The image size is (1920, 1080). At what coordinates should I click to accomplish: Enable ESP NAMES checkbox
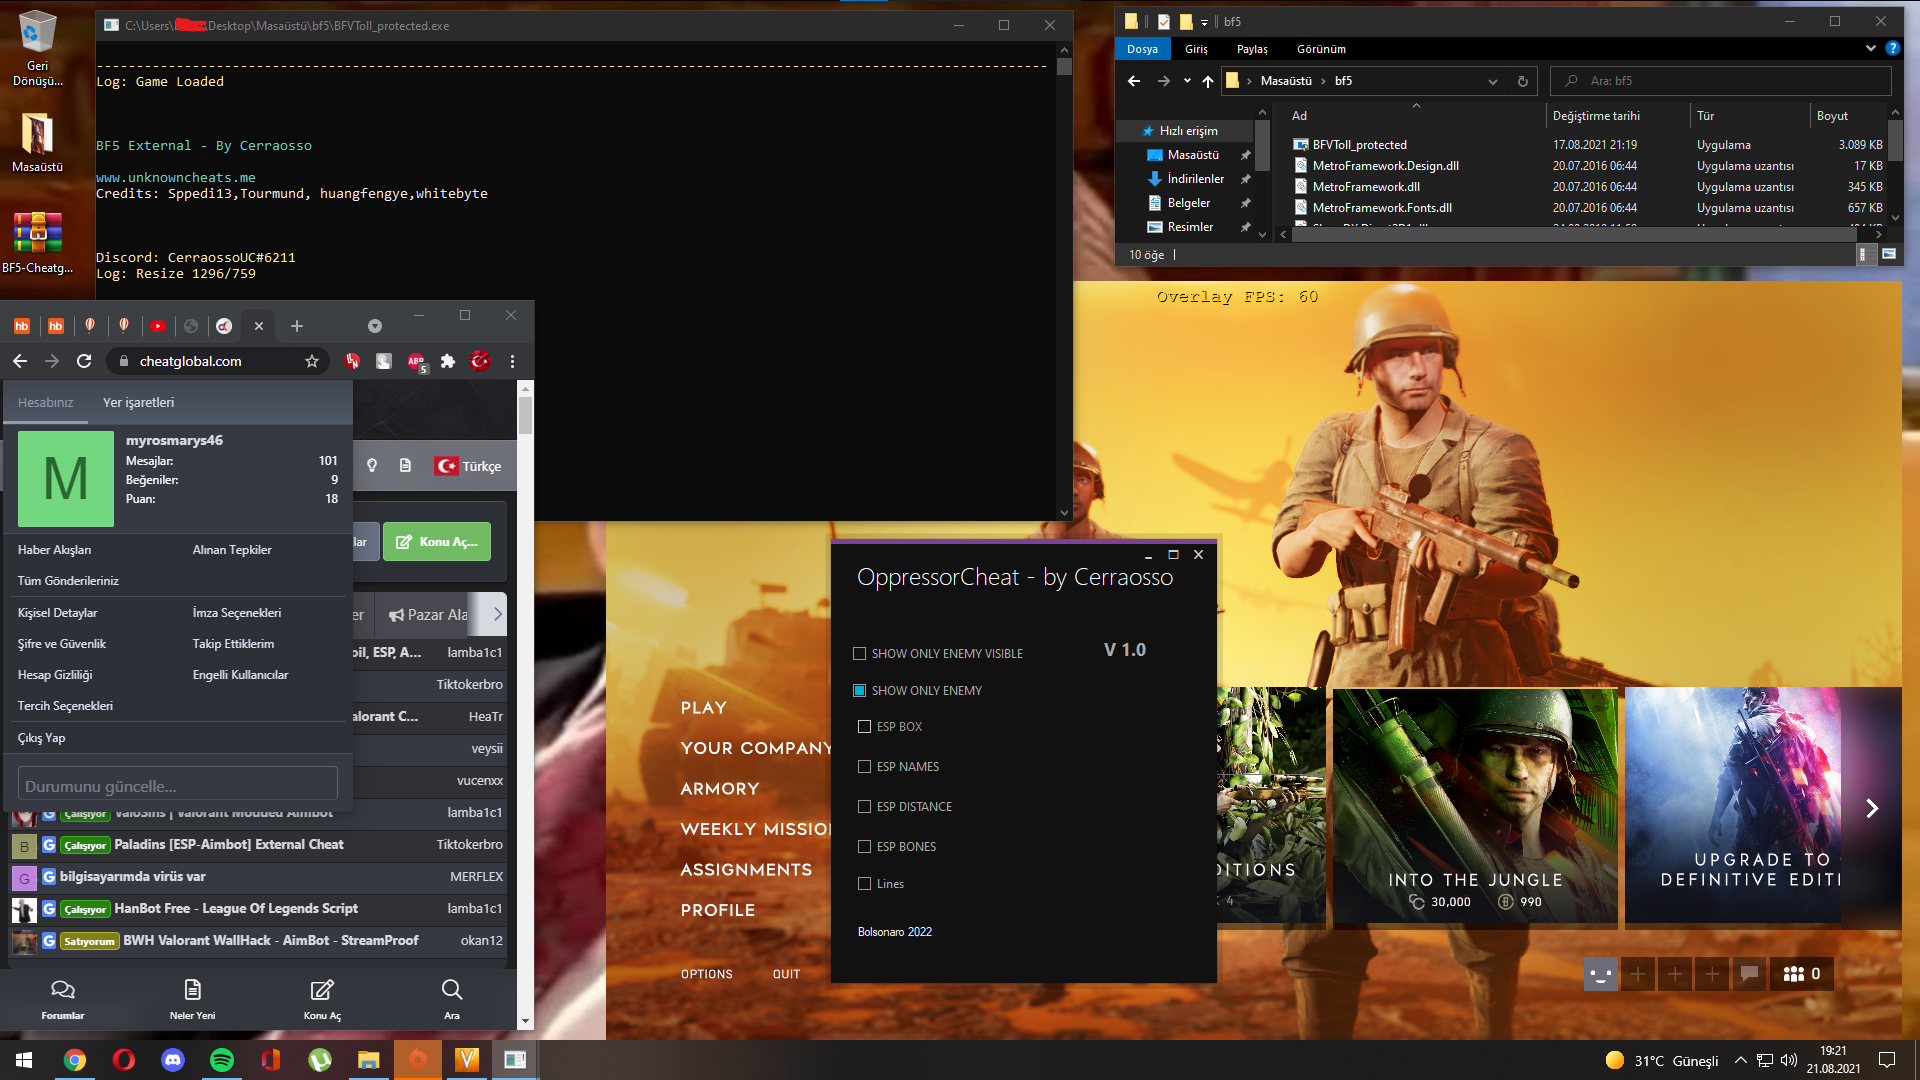864,766
